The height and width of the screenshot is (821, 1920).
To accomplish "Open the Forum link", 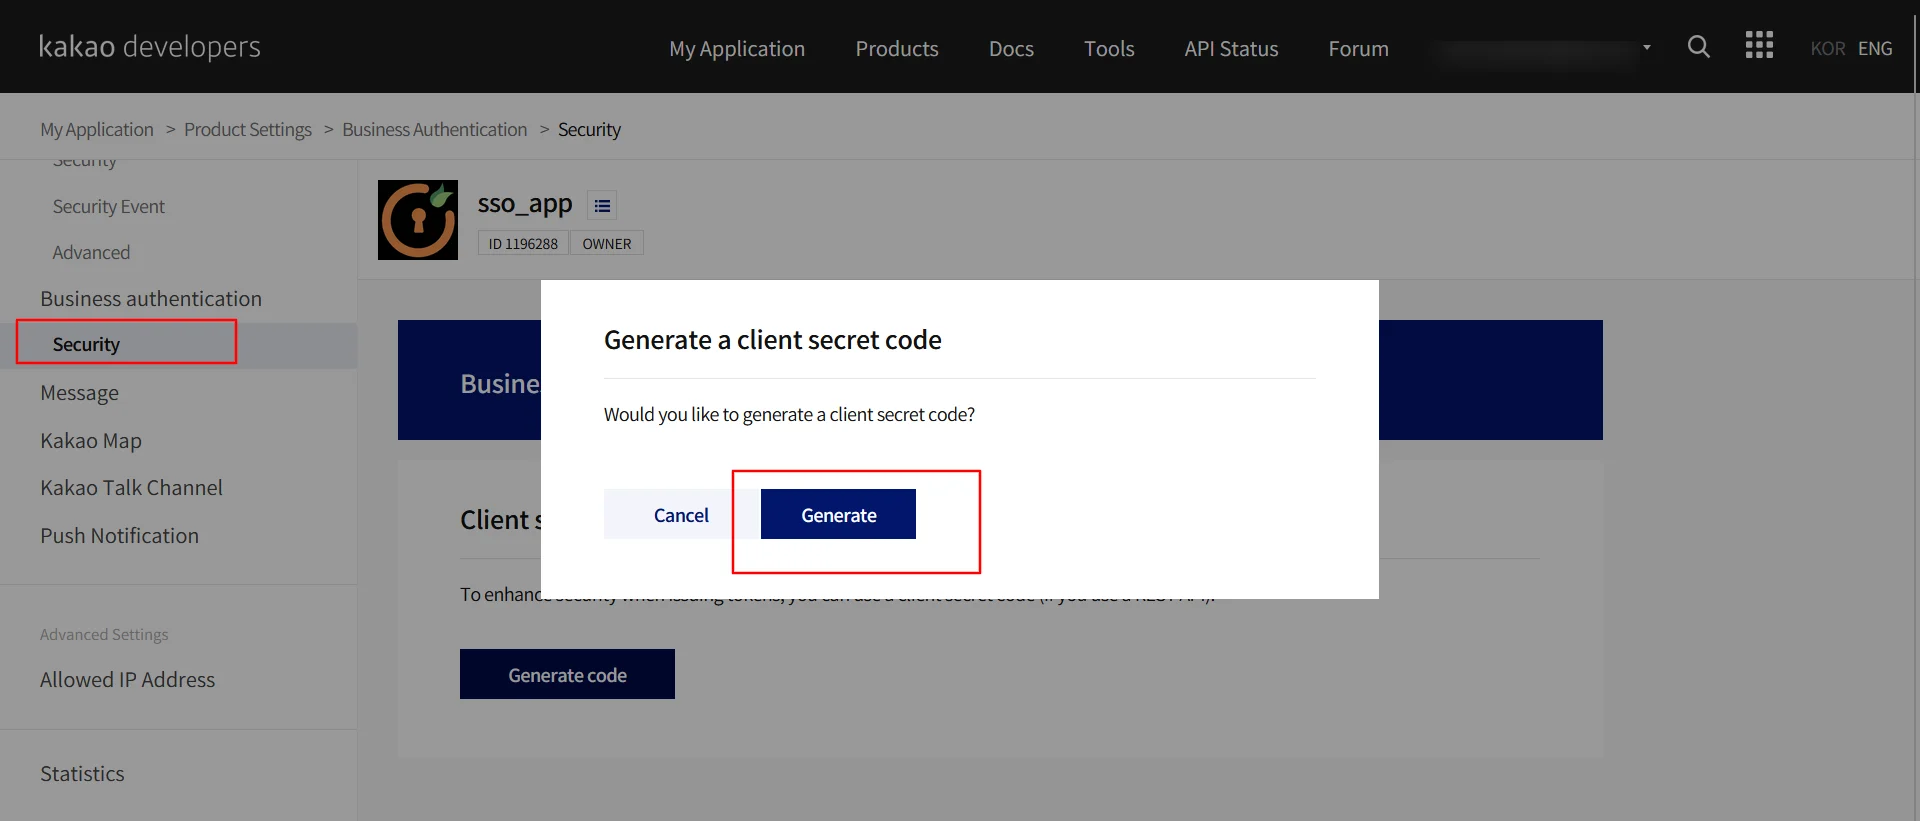I will [x=1358, y=49].
